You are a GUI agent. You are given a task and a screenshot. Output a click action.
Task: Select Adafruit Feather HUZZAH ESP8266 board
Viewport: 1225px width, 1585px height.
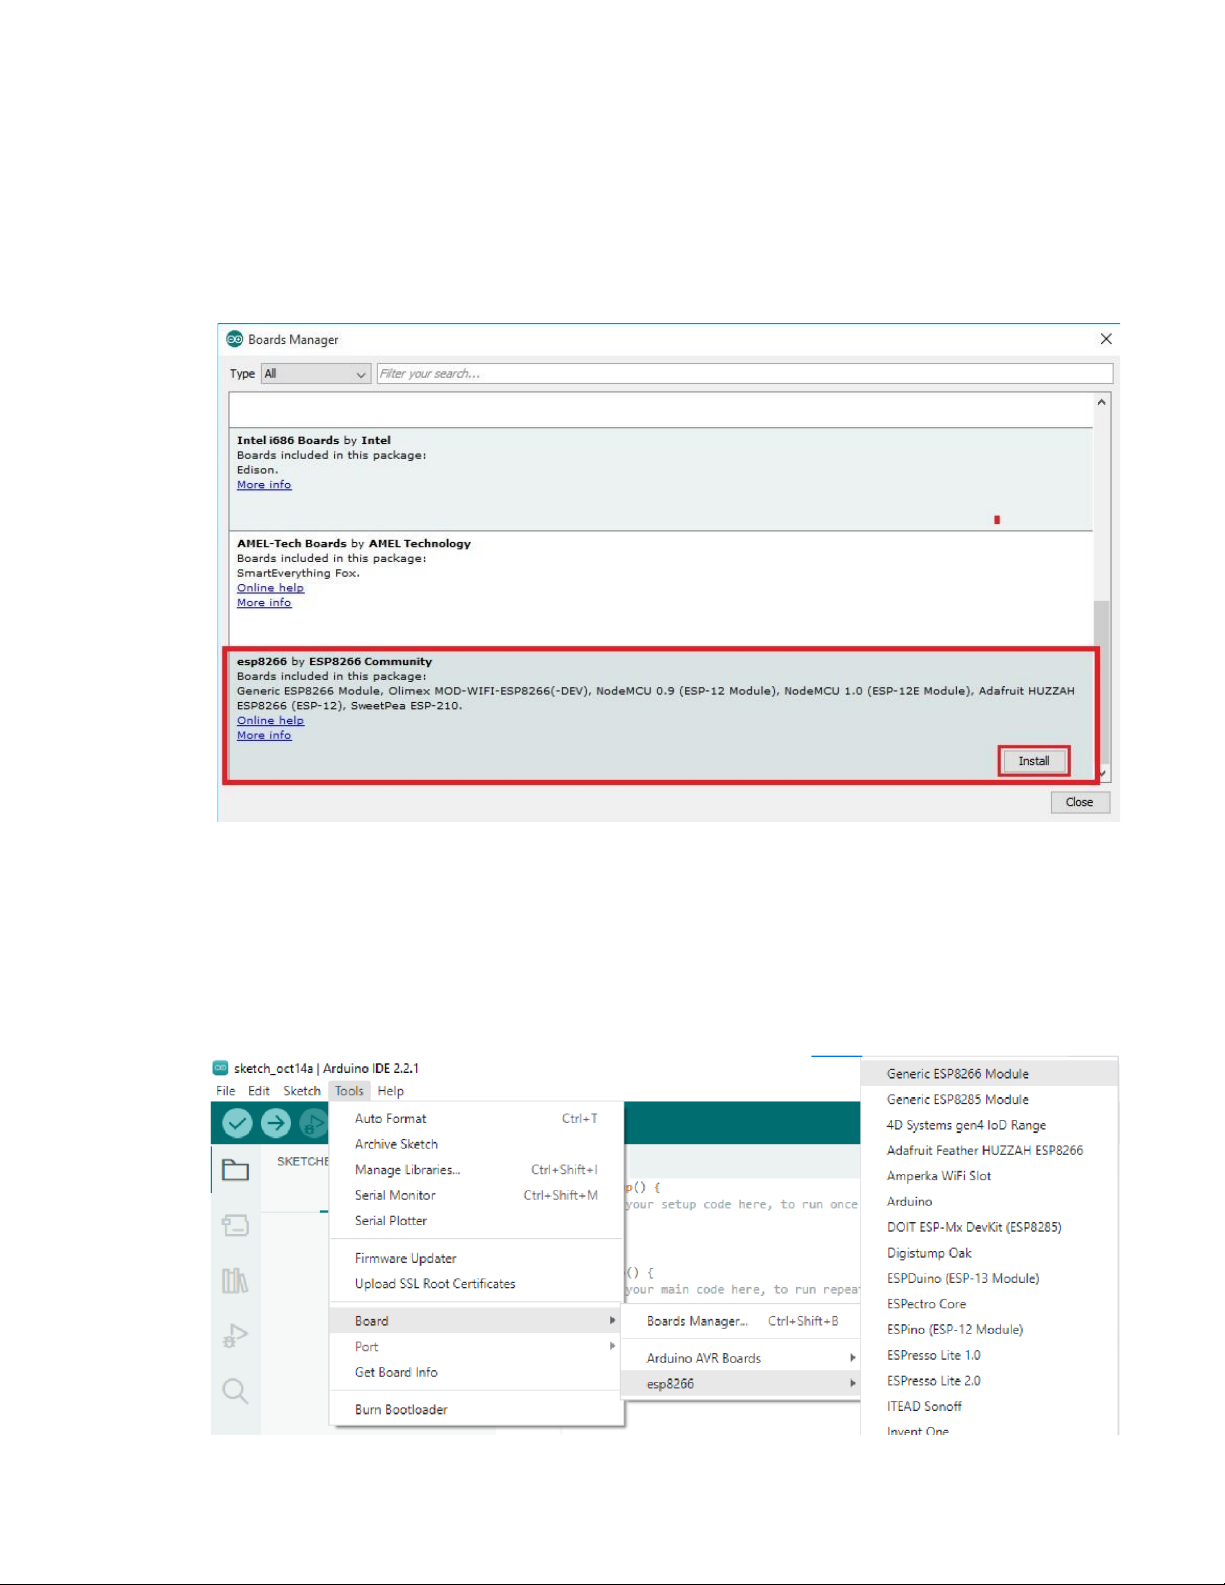click(x=989, y=1151)
